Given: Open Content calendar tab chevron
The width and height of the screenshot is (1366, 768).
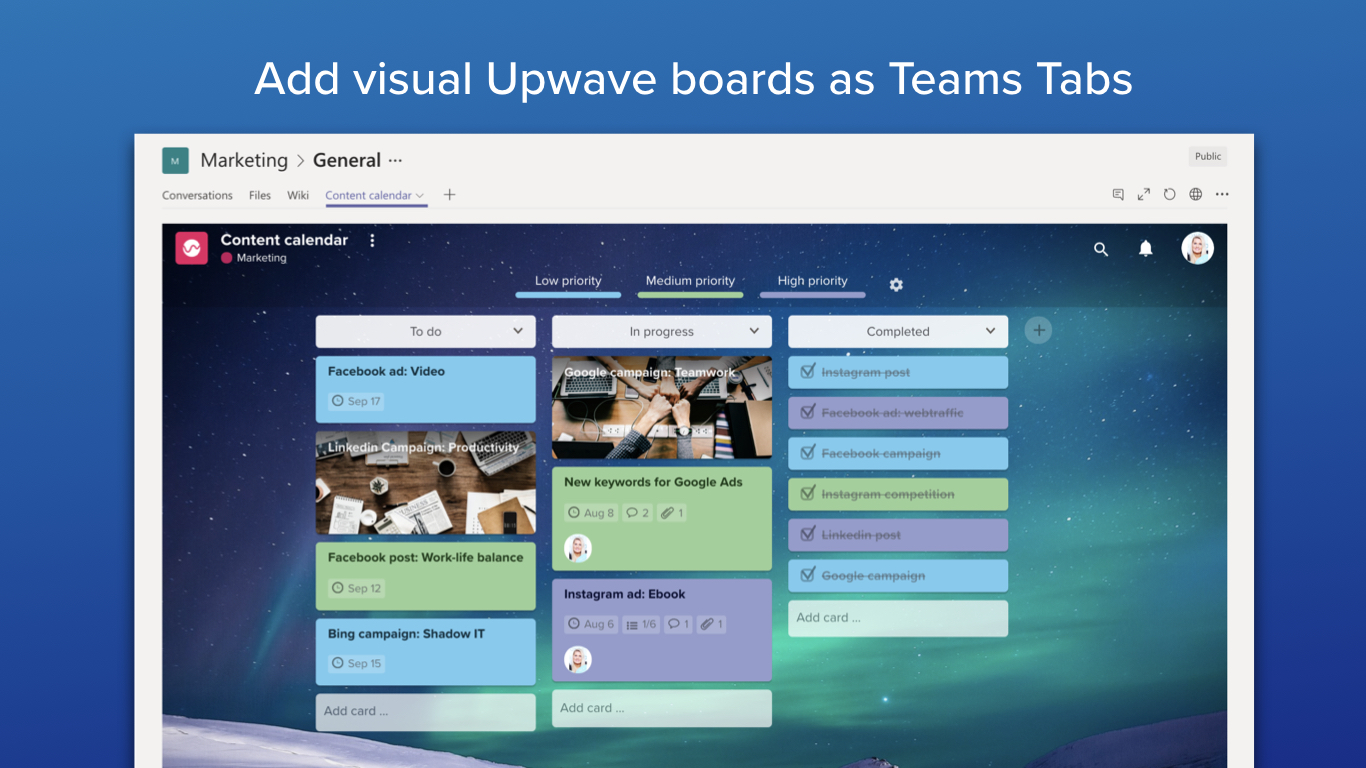Looking at the screenshot, I should [420, 195].
